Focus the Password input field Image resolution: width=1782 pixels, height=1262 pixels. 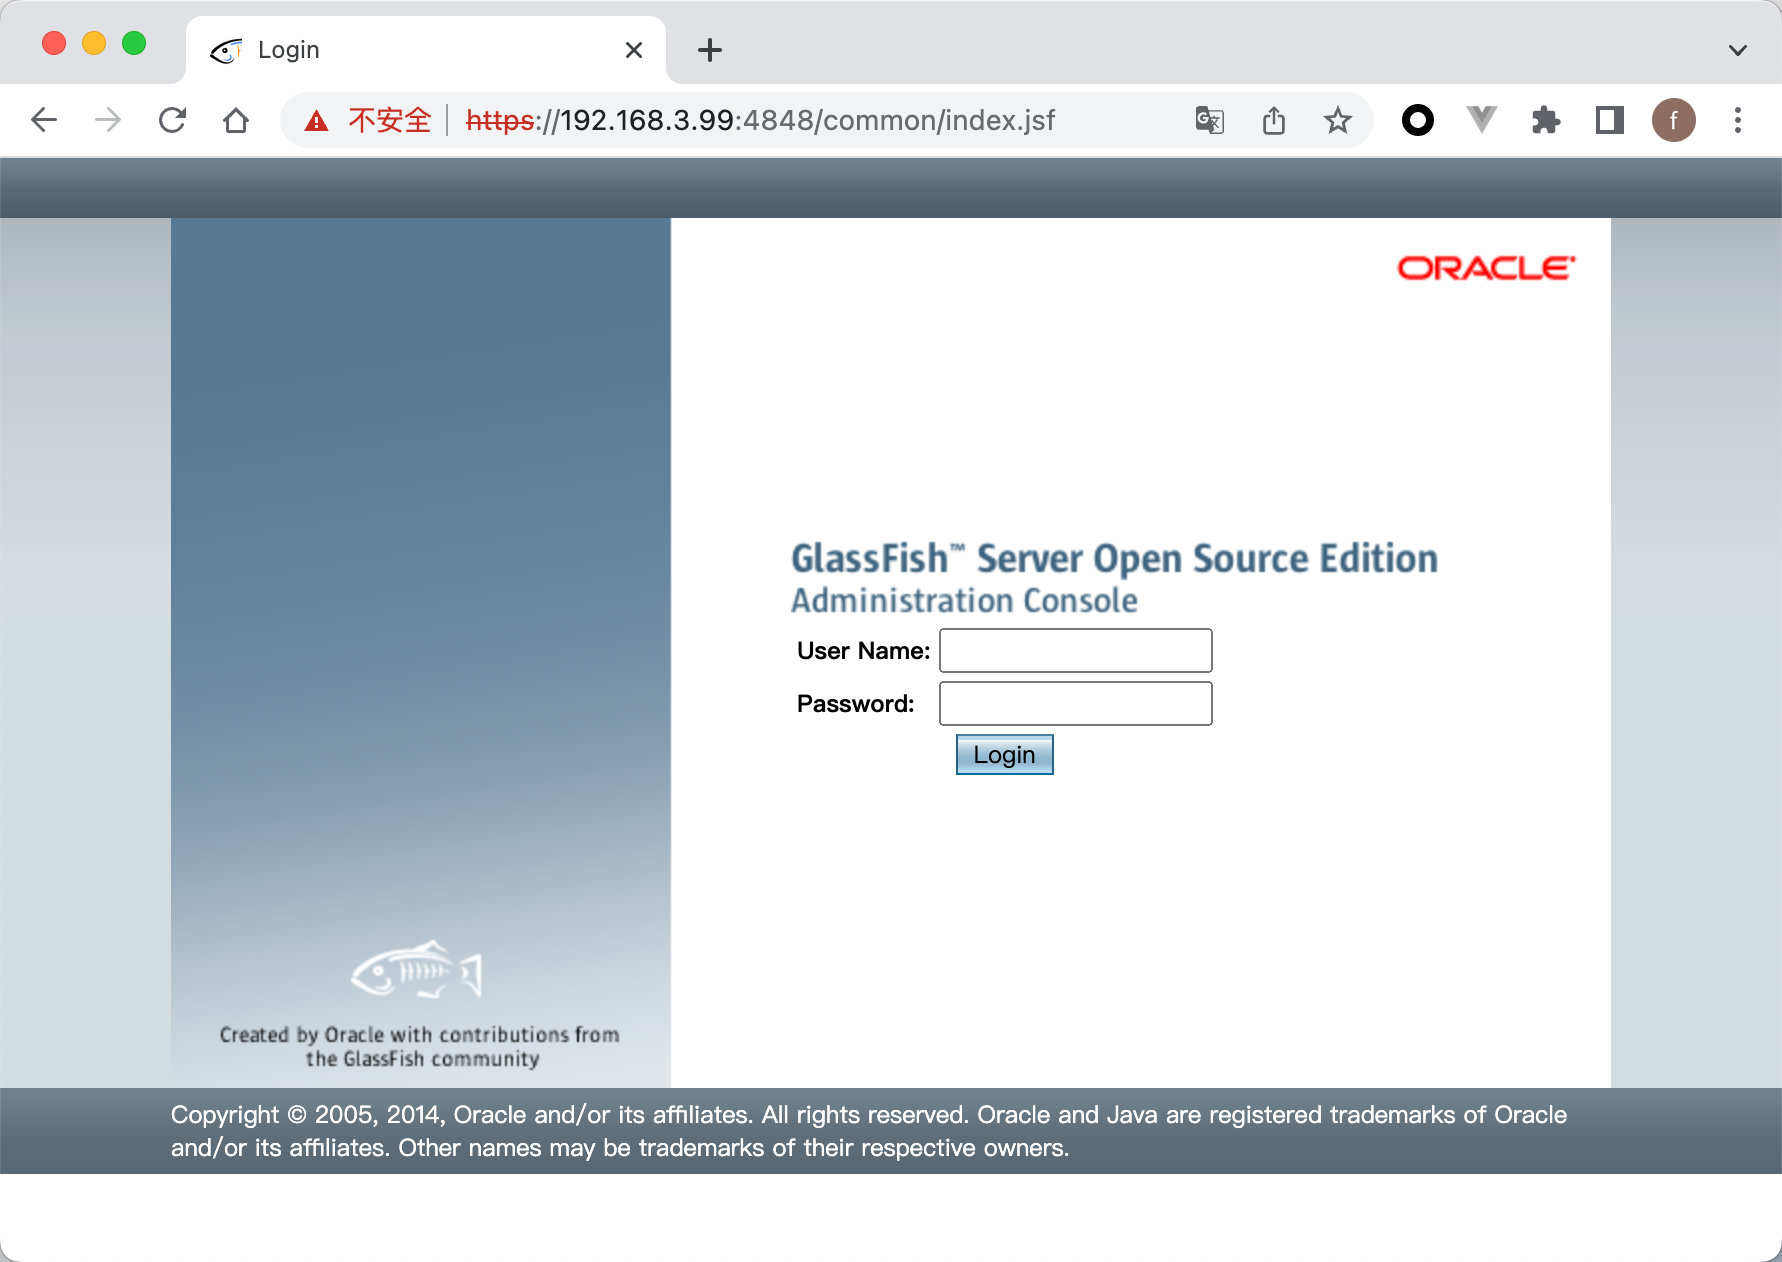pos(1075,704)
